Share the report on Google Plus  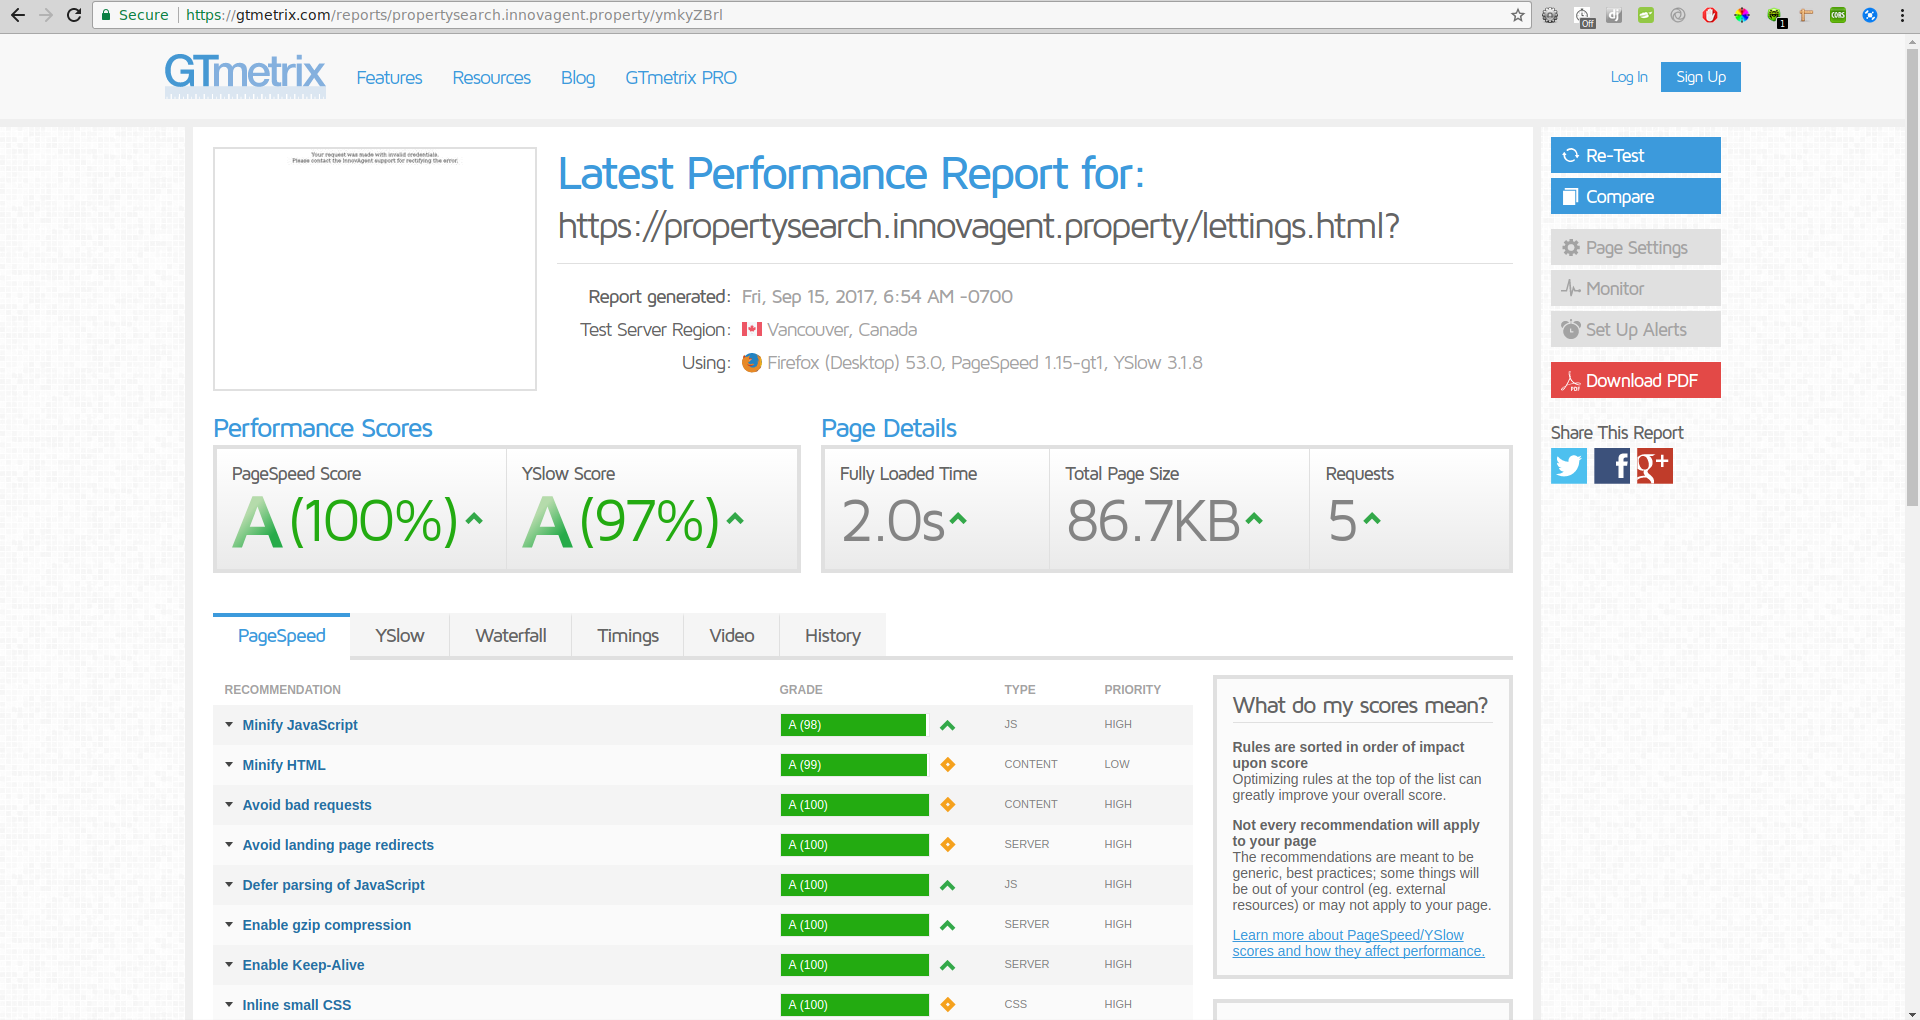[x=1654, y=466]
